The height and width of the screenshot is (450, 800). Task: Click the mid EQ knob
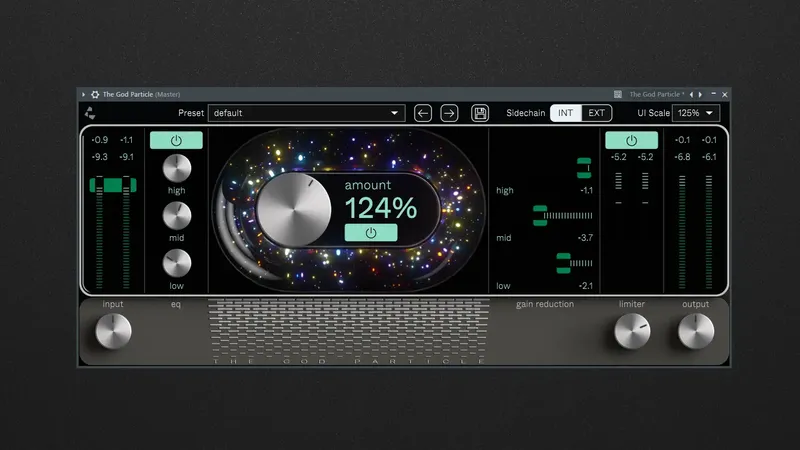pyautogui.click(x=177, y=216)
